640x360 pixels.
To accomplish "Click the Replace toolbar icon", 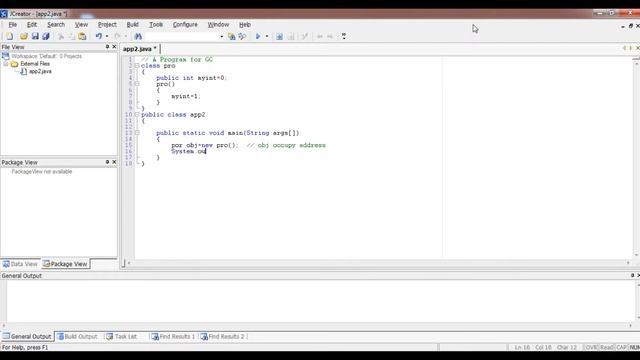I will [242, 36].
